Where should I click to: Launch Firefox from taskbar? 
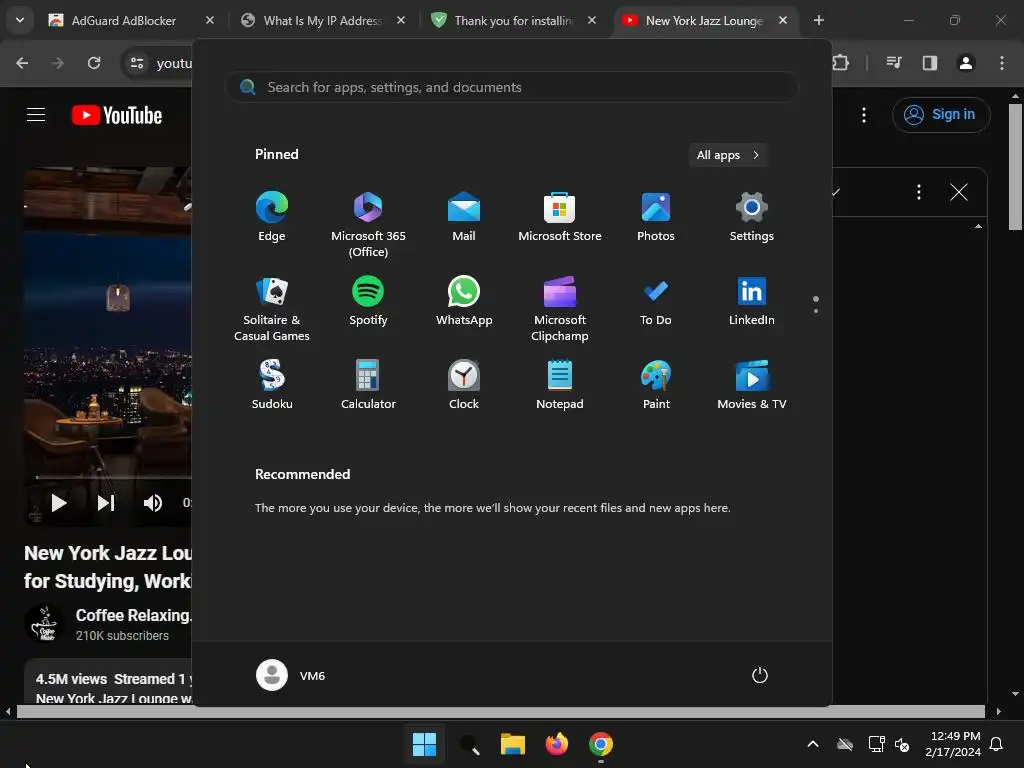[556, 744]
